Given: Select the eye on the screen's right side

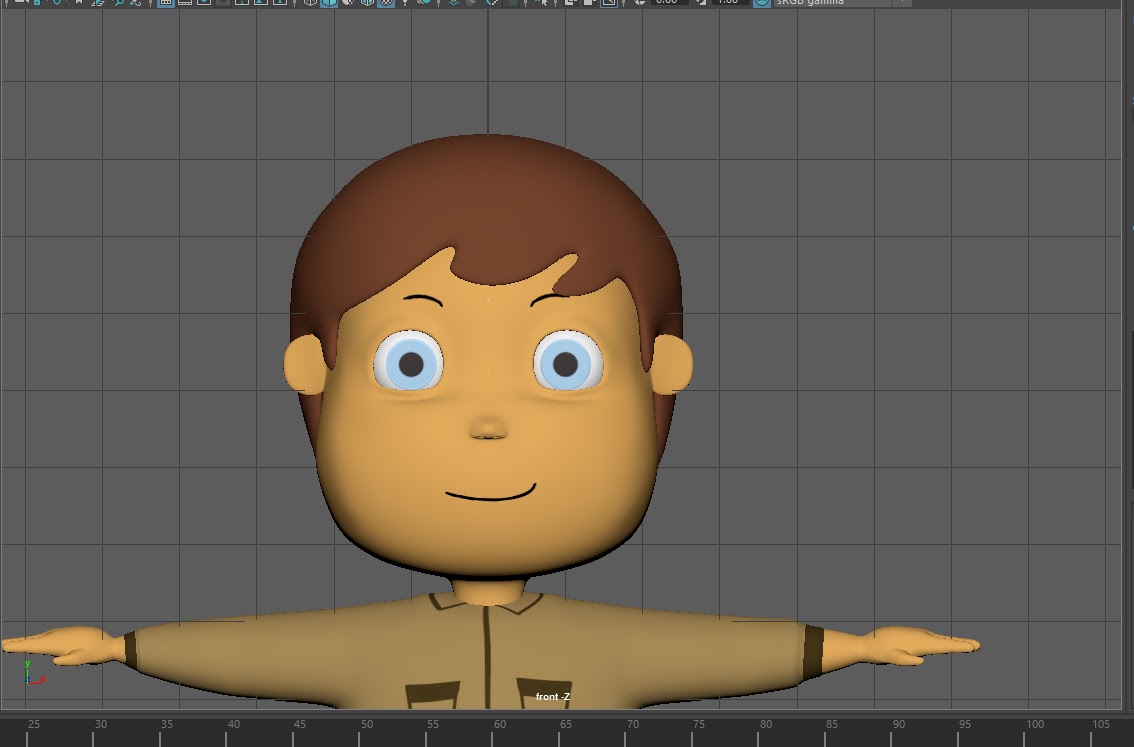Looking at the screenshot, I should [568, 362].
